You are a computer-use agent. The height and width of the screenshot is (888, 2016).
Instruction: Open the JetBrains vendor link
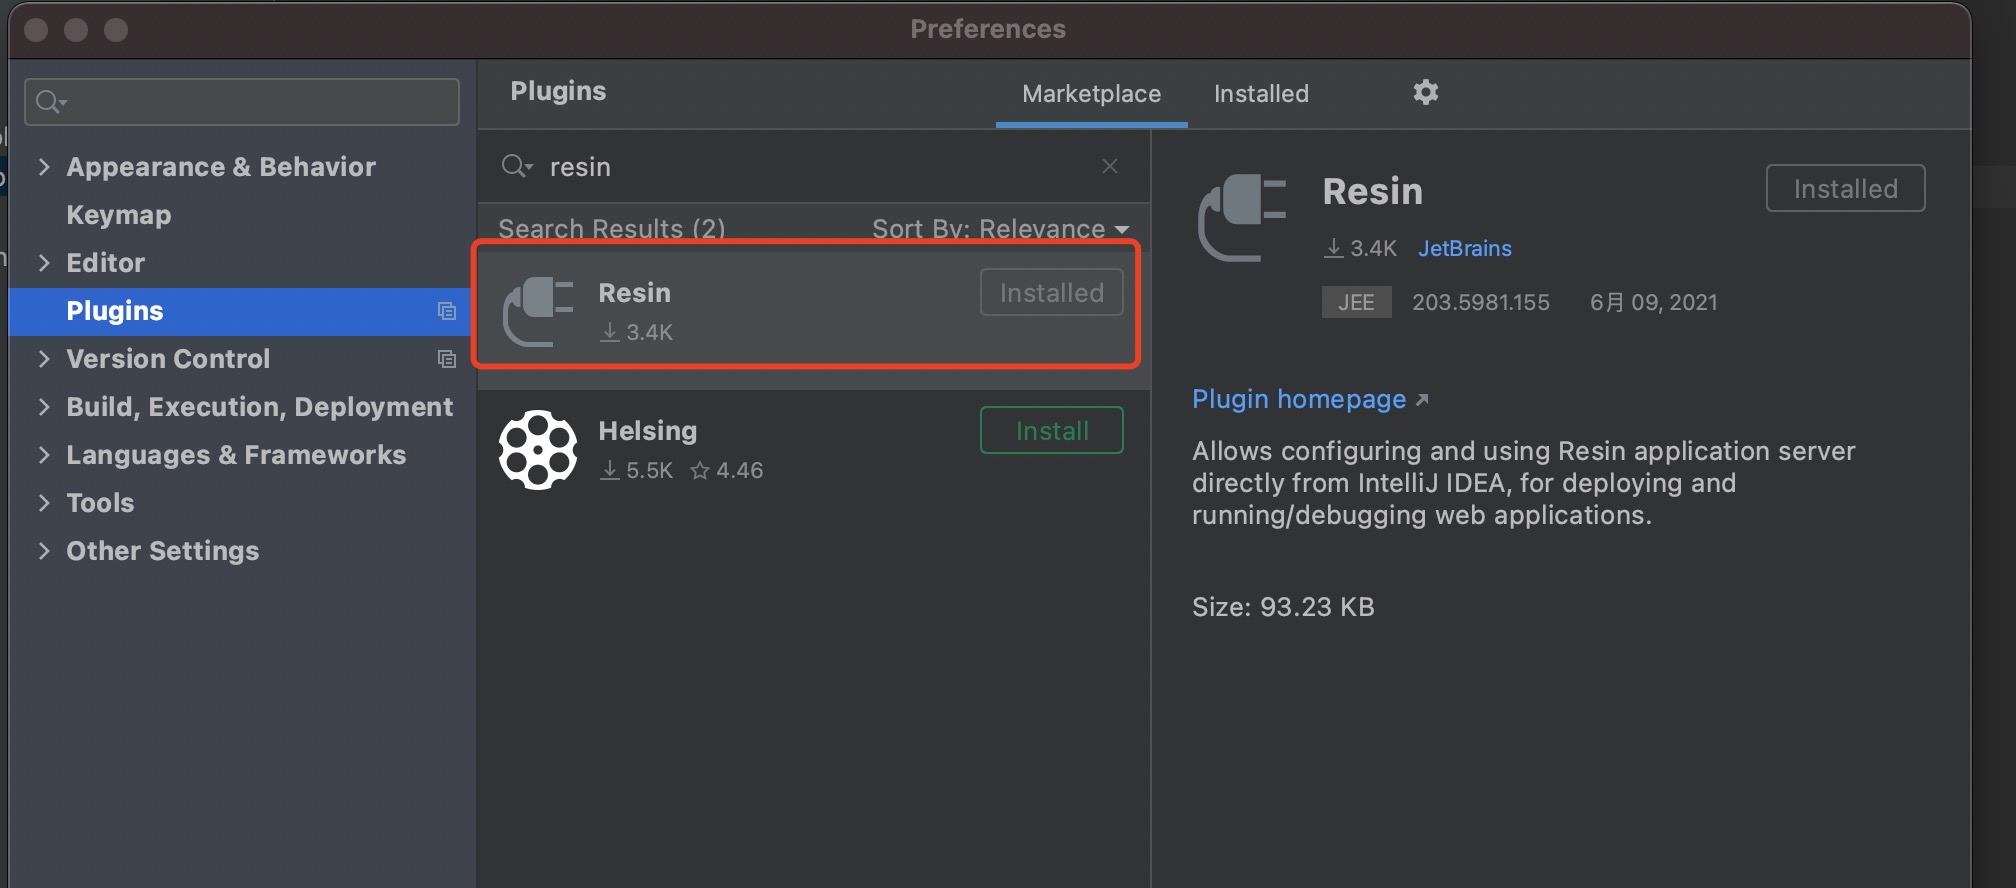1464,248
